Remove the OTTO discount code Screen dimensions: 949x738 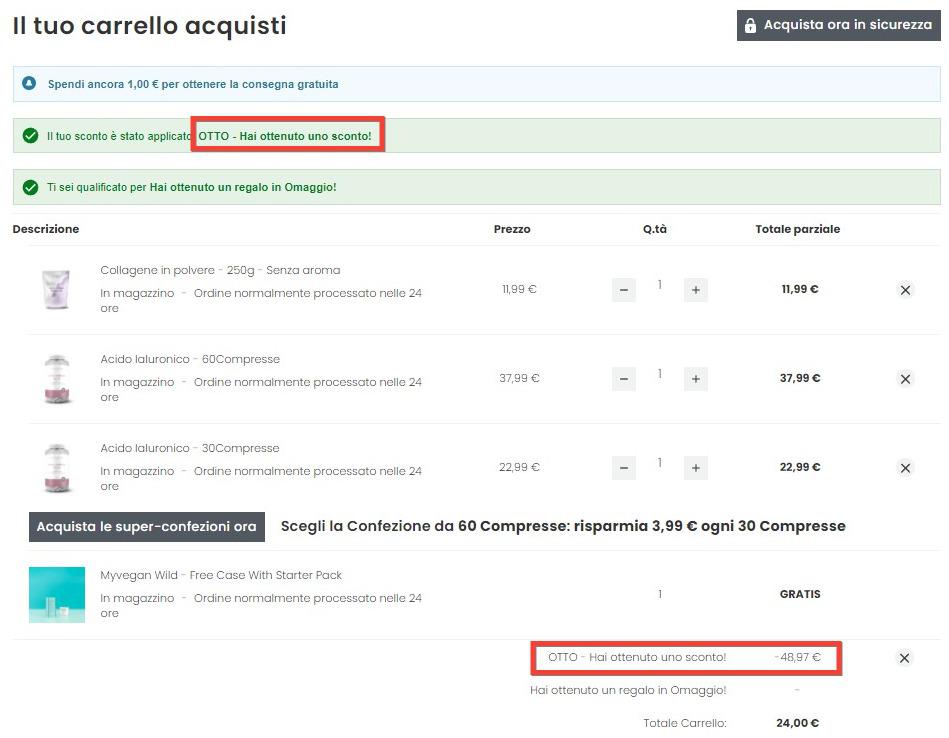pos(904,658)
